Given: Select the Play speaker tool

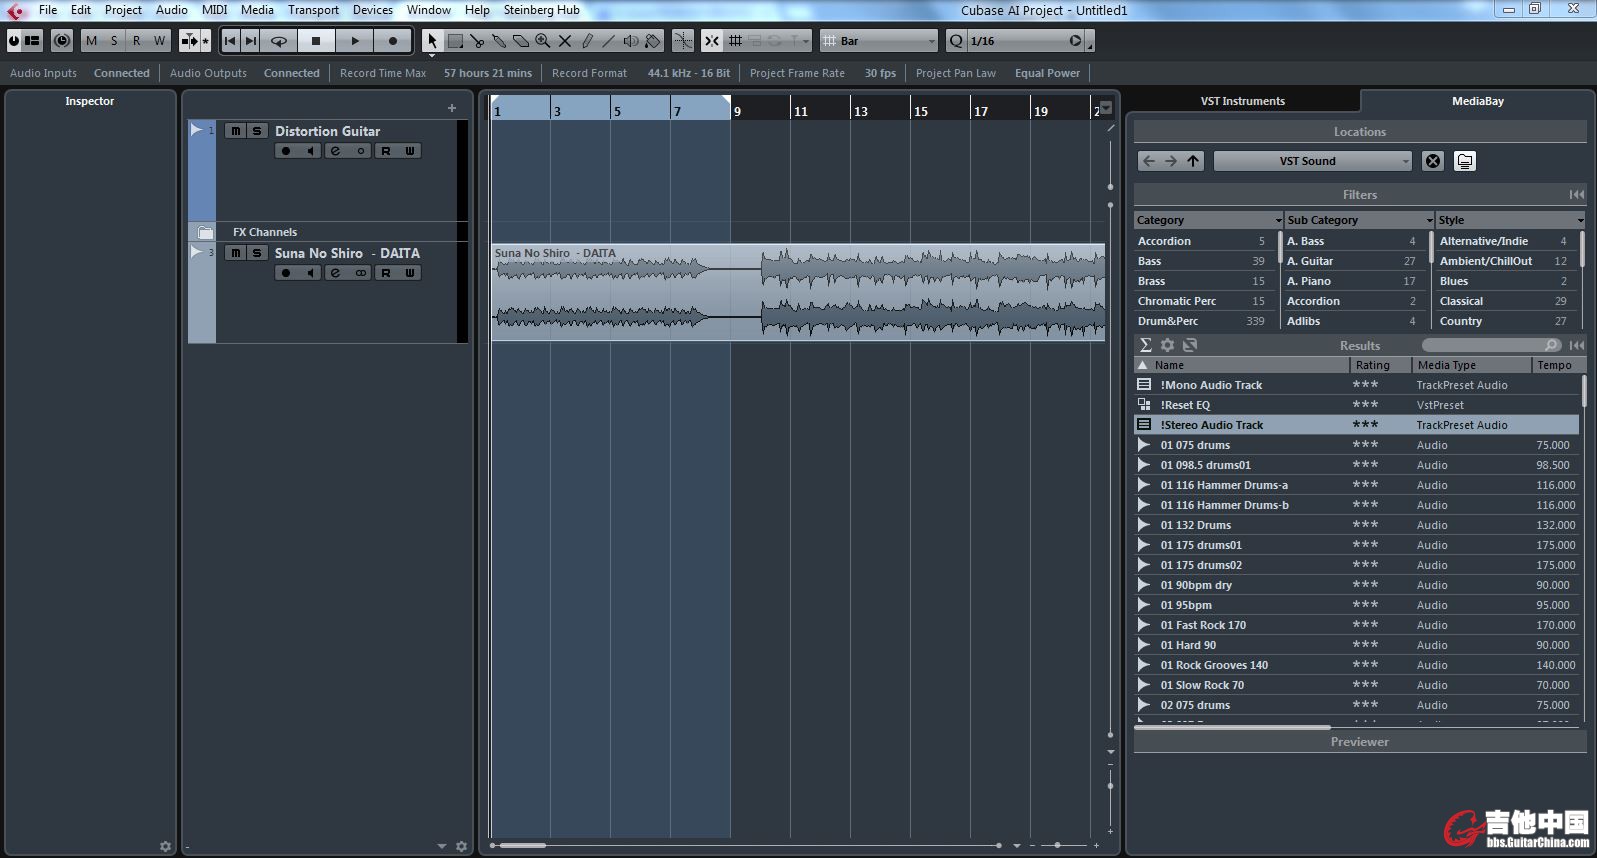Looking at the screenshot, I should click(631, 41).
